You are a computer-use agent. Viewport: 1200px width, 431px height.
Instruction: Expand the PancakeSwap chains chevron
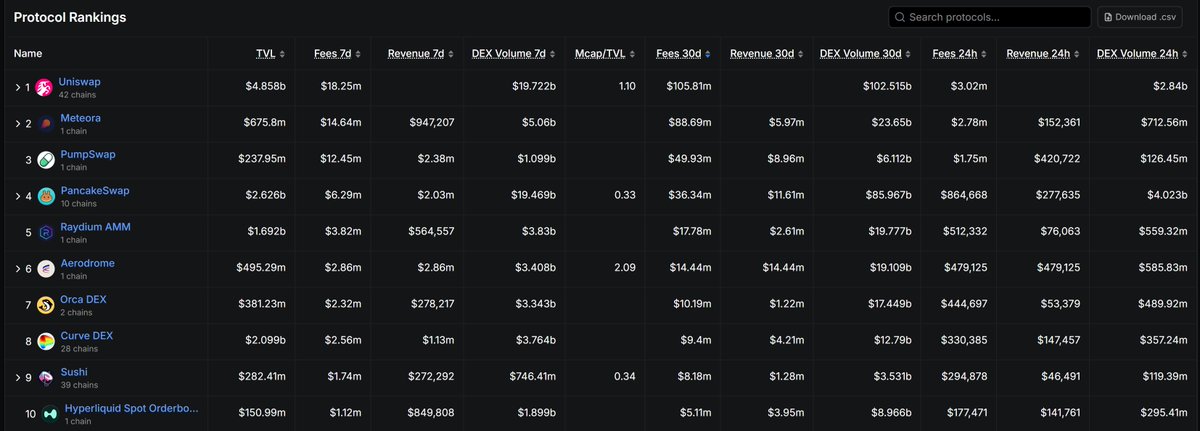[x=17, y=197]
